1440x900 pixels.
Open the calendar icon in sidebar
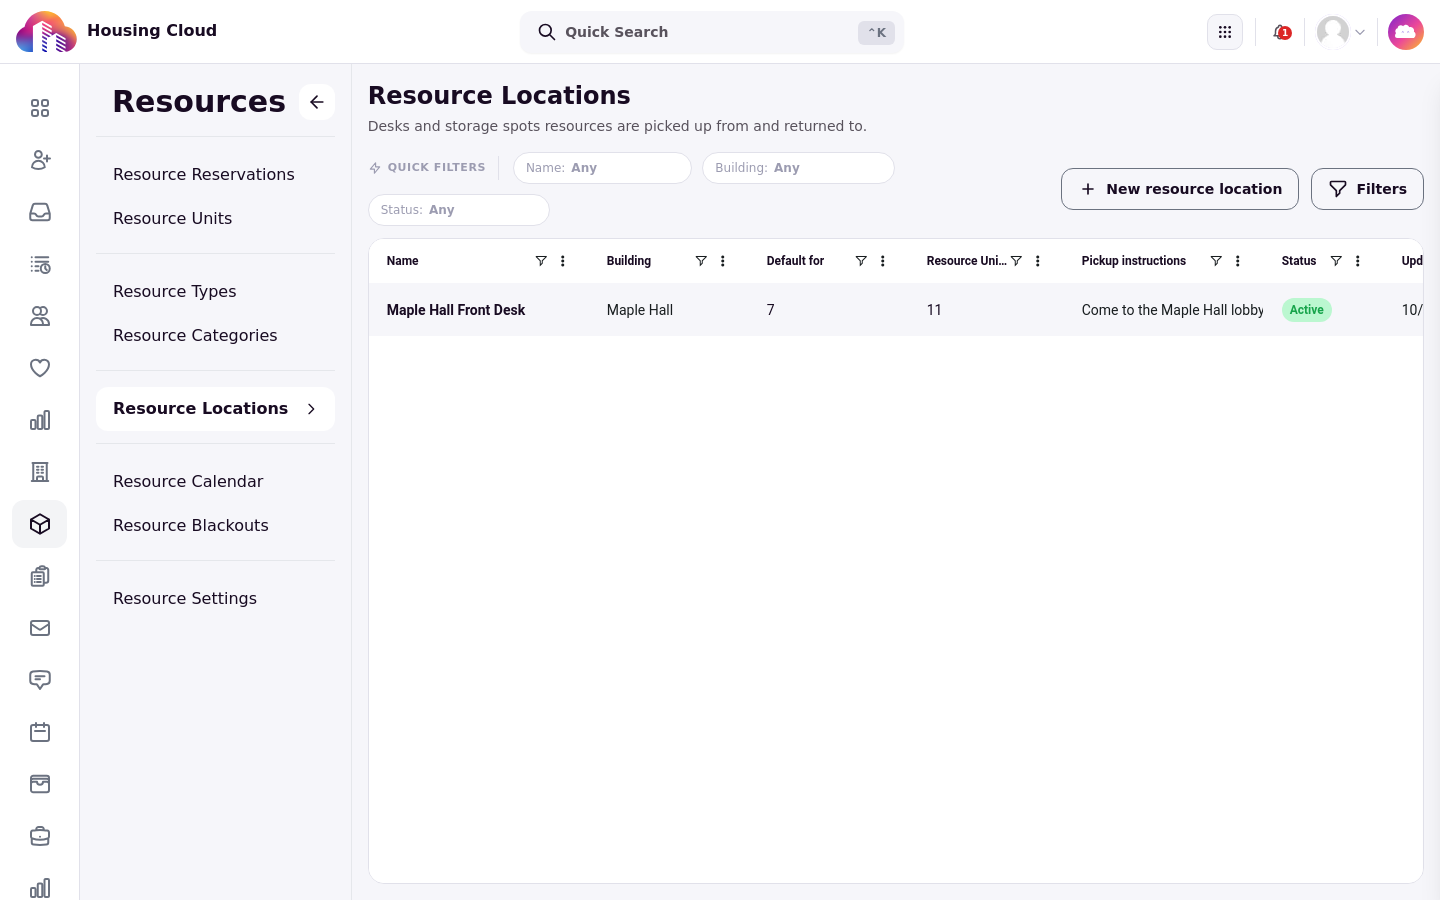pyautogui.click(x=40, y=732)
